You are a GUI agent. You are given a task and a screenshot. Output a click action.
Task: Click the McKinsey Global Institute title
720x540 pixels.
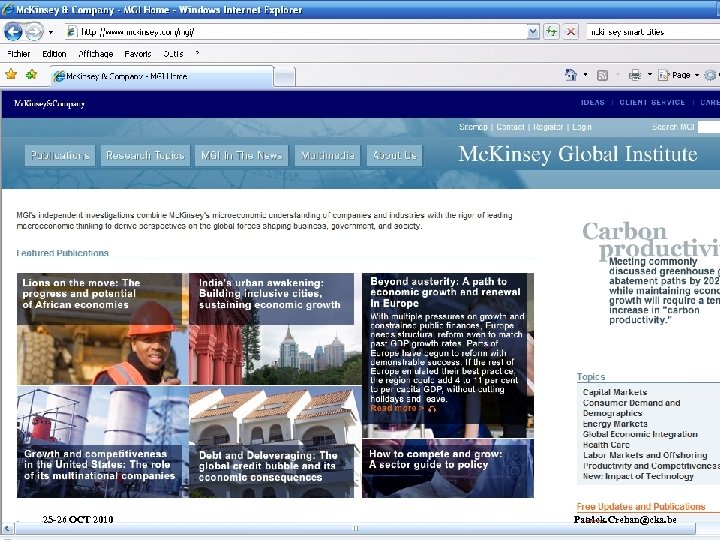pos(578,154)
